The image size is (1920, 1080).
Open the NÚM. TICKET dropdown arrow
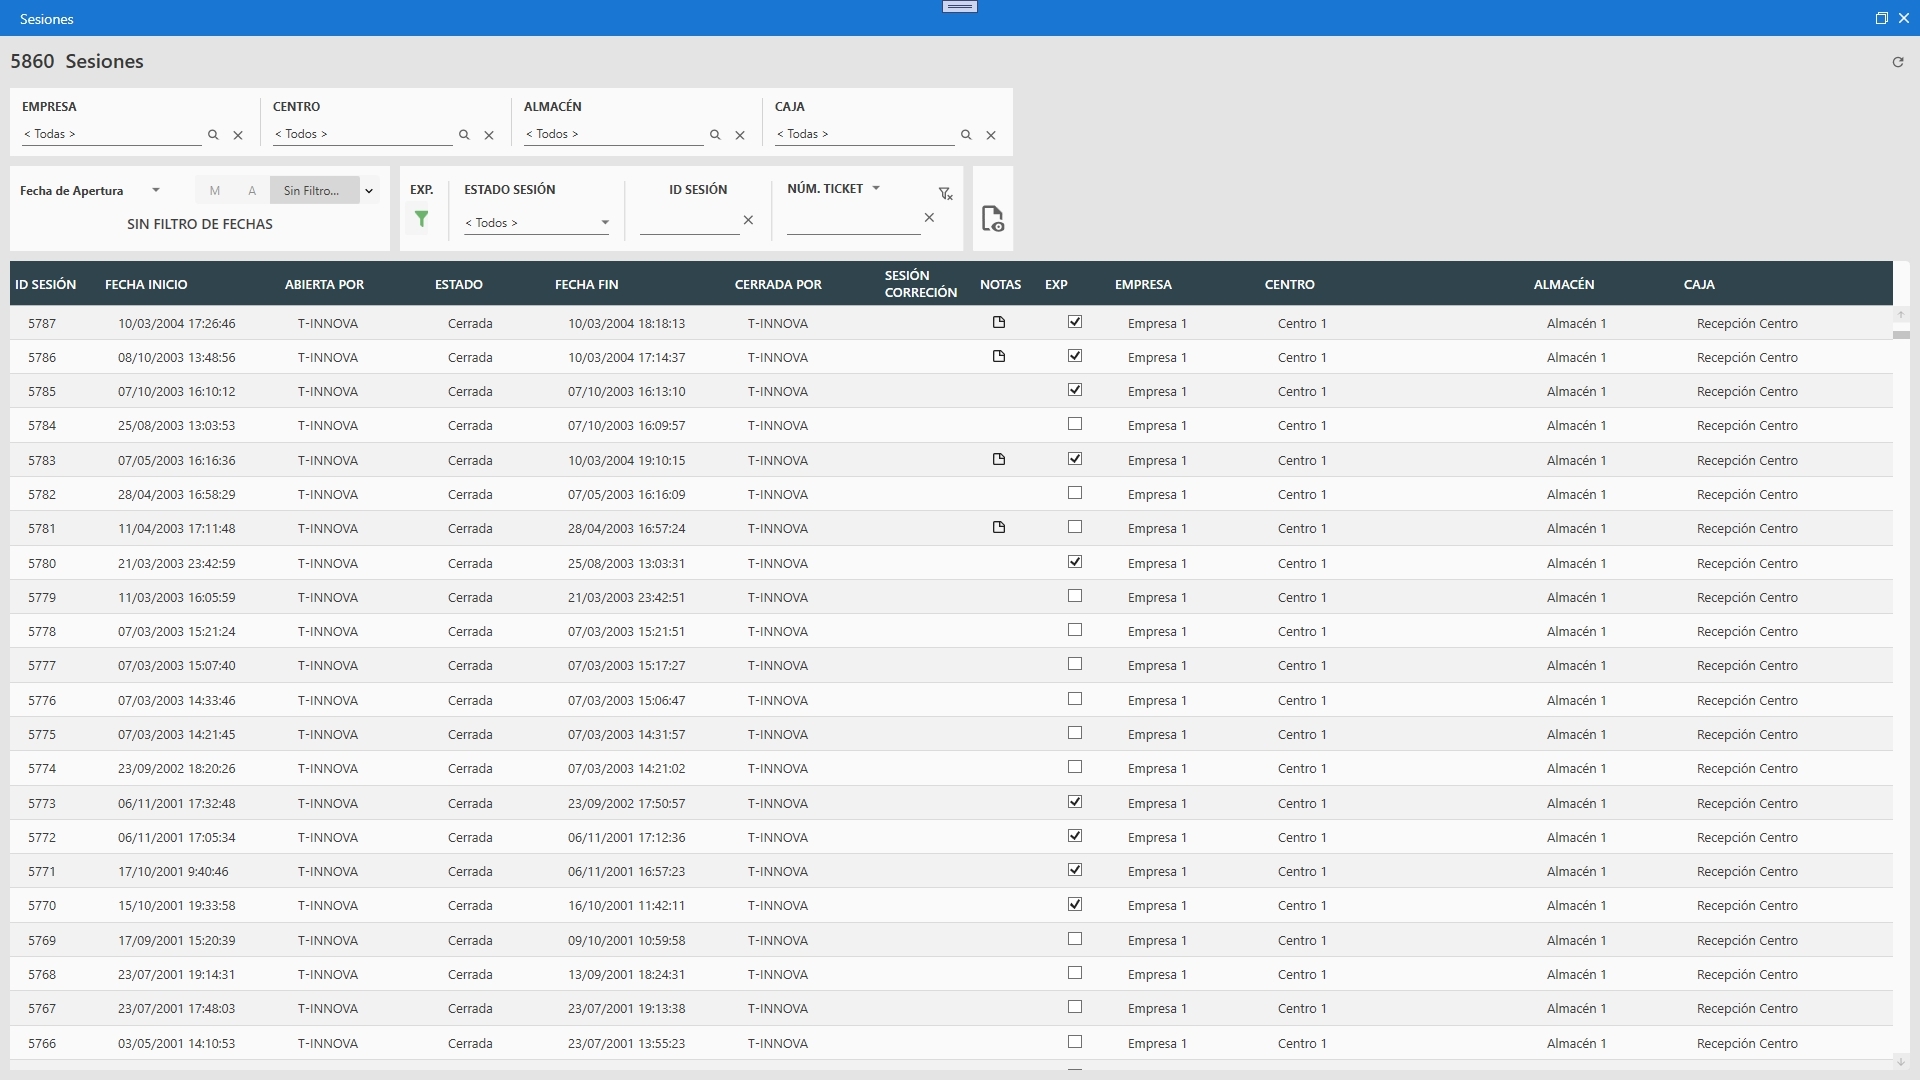876,188
